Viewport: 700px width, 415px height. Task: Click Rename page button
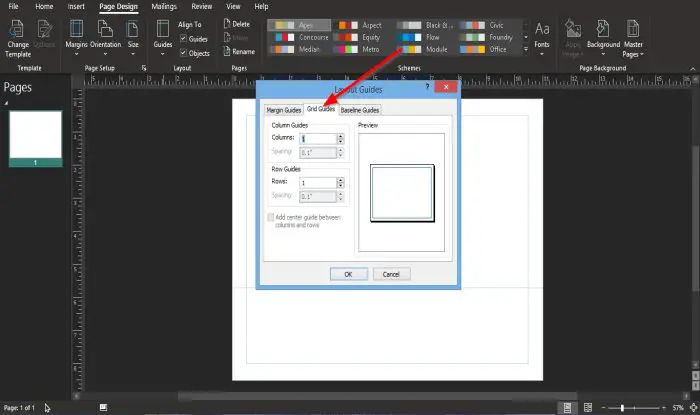coord(239,52)
